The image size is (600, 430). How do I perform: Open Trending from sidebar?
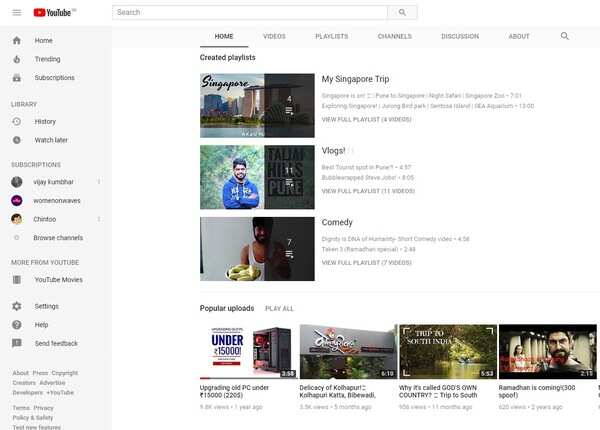point(47,59)
